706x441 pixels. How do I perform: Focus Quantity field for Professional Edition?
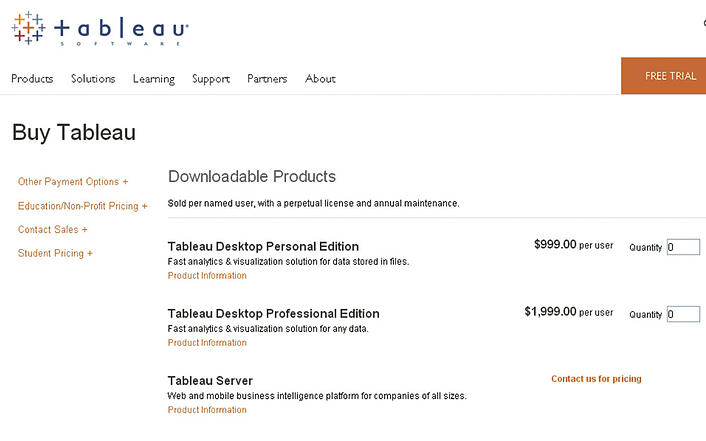[x=683, y=314]
